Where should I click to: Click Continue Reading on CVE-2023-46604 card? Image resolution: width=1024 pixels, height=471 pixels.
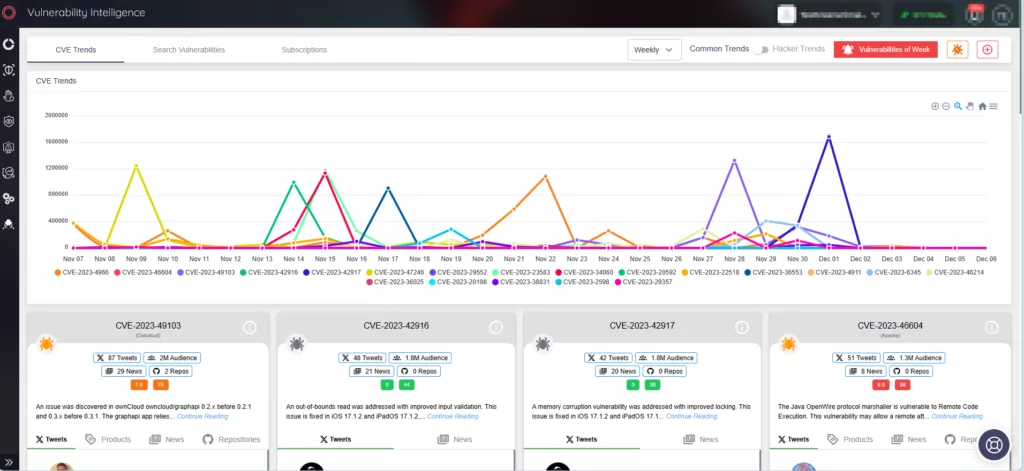956,416
